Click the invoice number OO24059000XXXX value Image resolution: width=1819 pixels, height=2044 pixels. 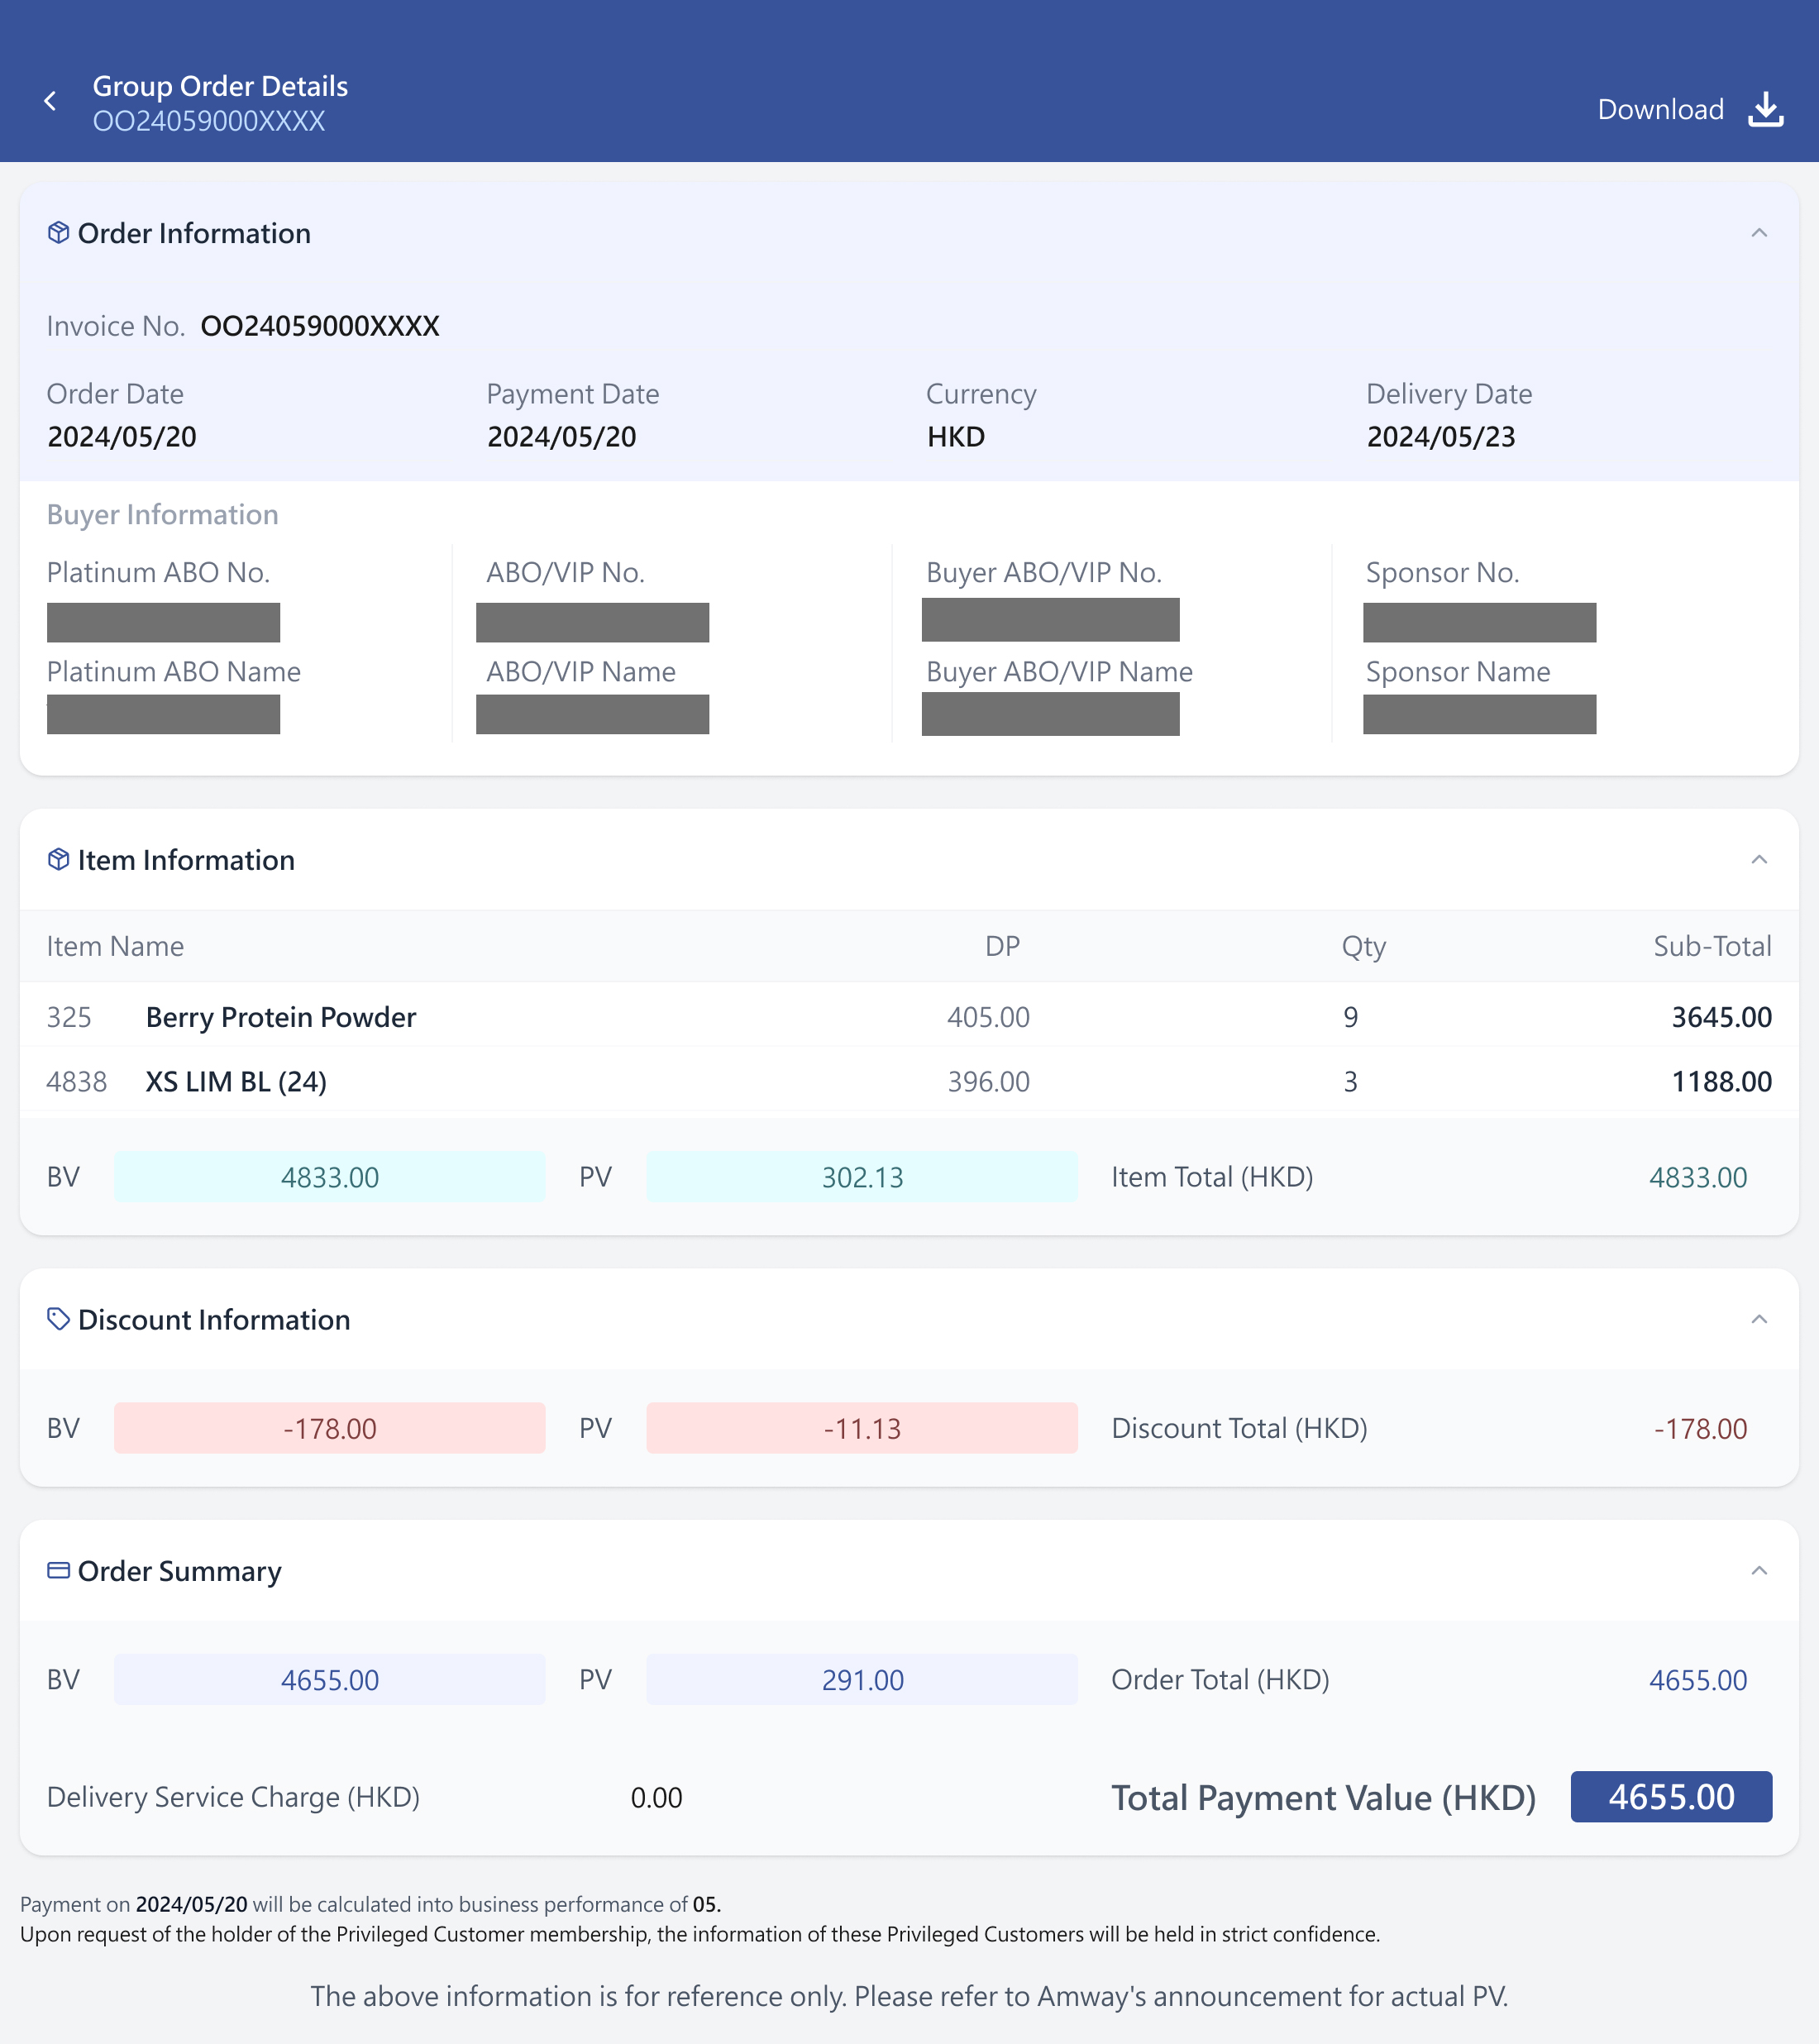[320, 326]
